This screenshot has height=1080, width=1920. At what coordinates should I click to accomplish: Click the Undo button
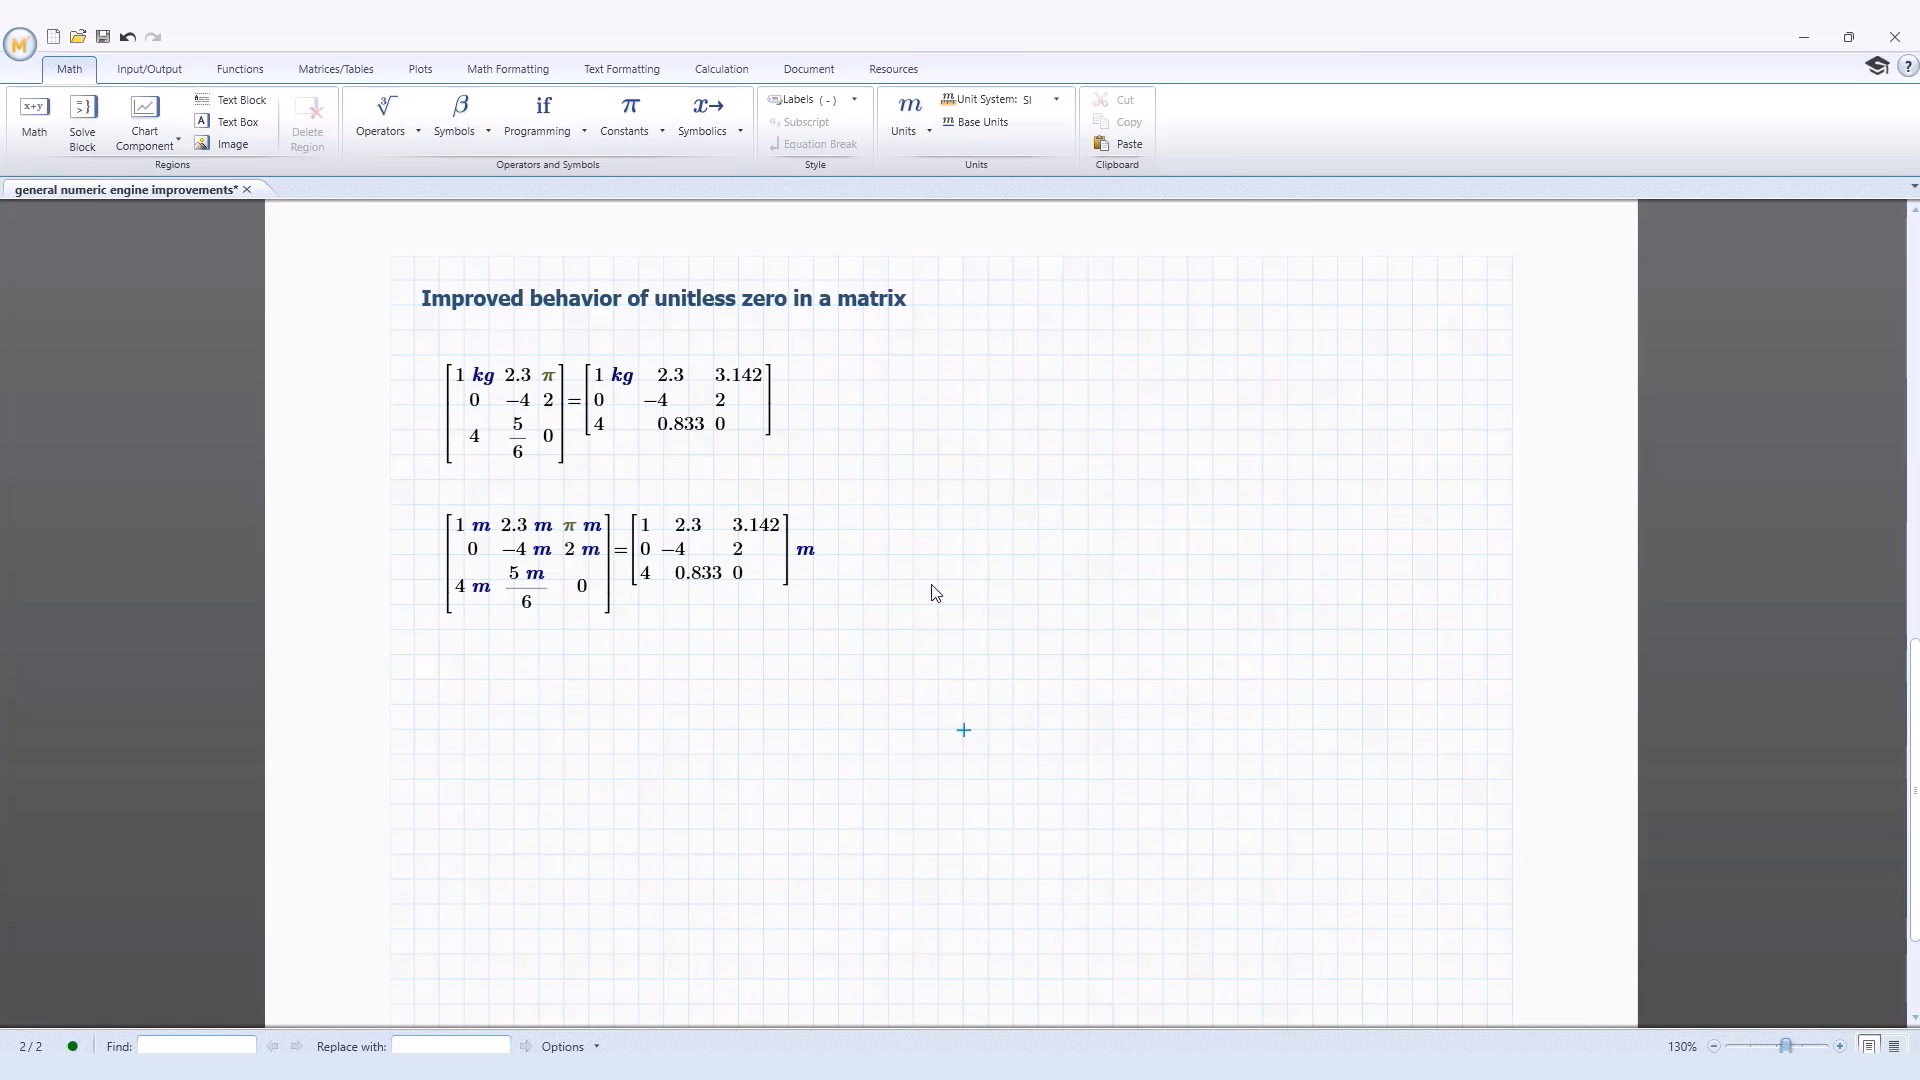coord(127,36)
